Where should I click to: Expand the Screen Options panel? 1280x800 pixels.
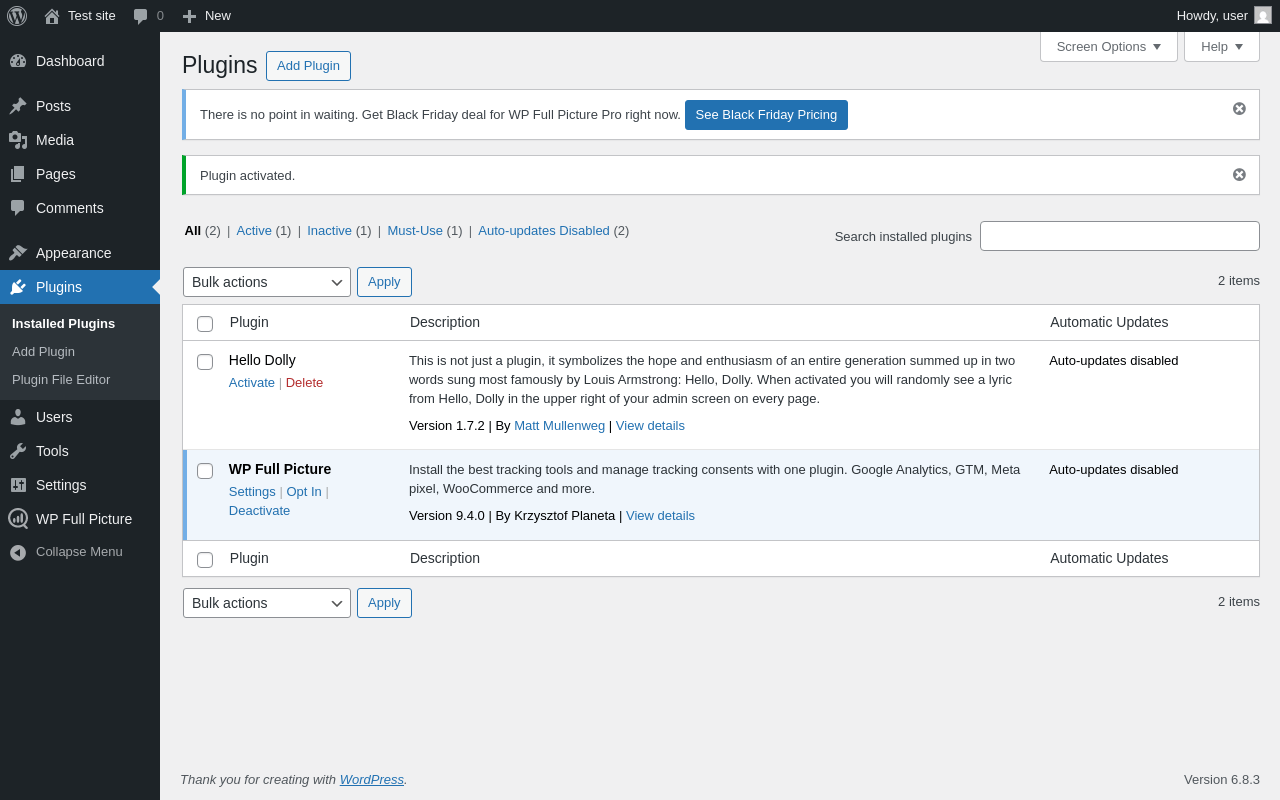click(1108, 46)
